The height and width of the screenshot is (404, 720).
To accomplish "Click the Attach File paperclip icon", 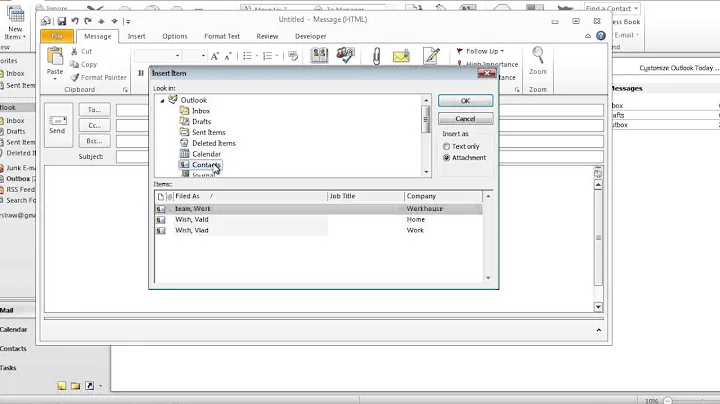I will pyautogui.click(x=376, y=56).
